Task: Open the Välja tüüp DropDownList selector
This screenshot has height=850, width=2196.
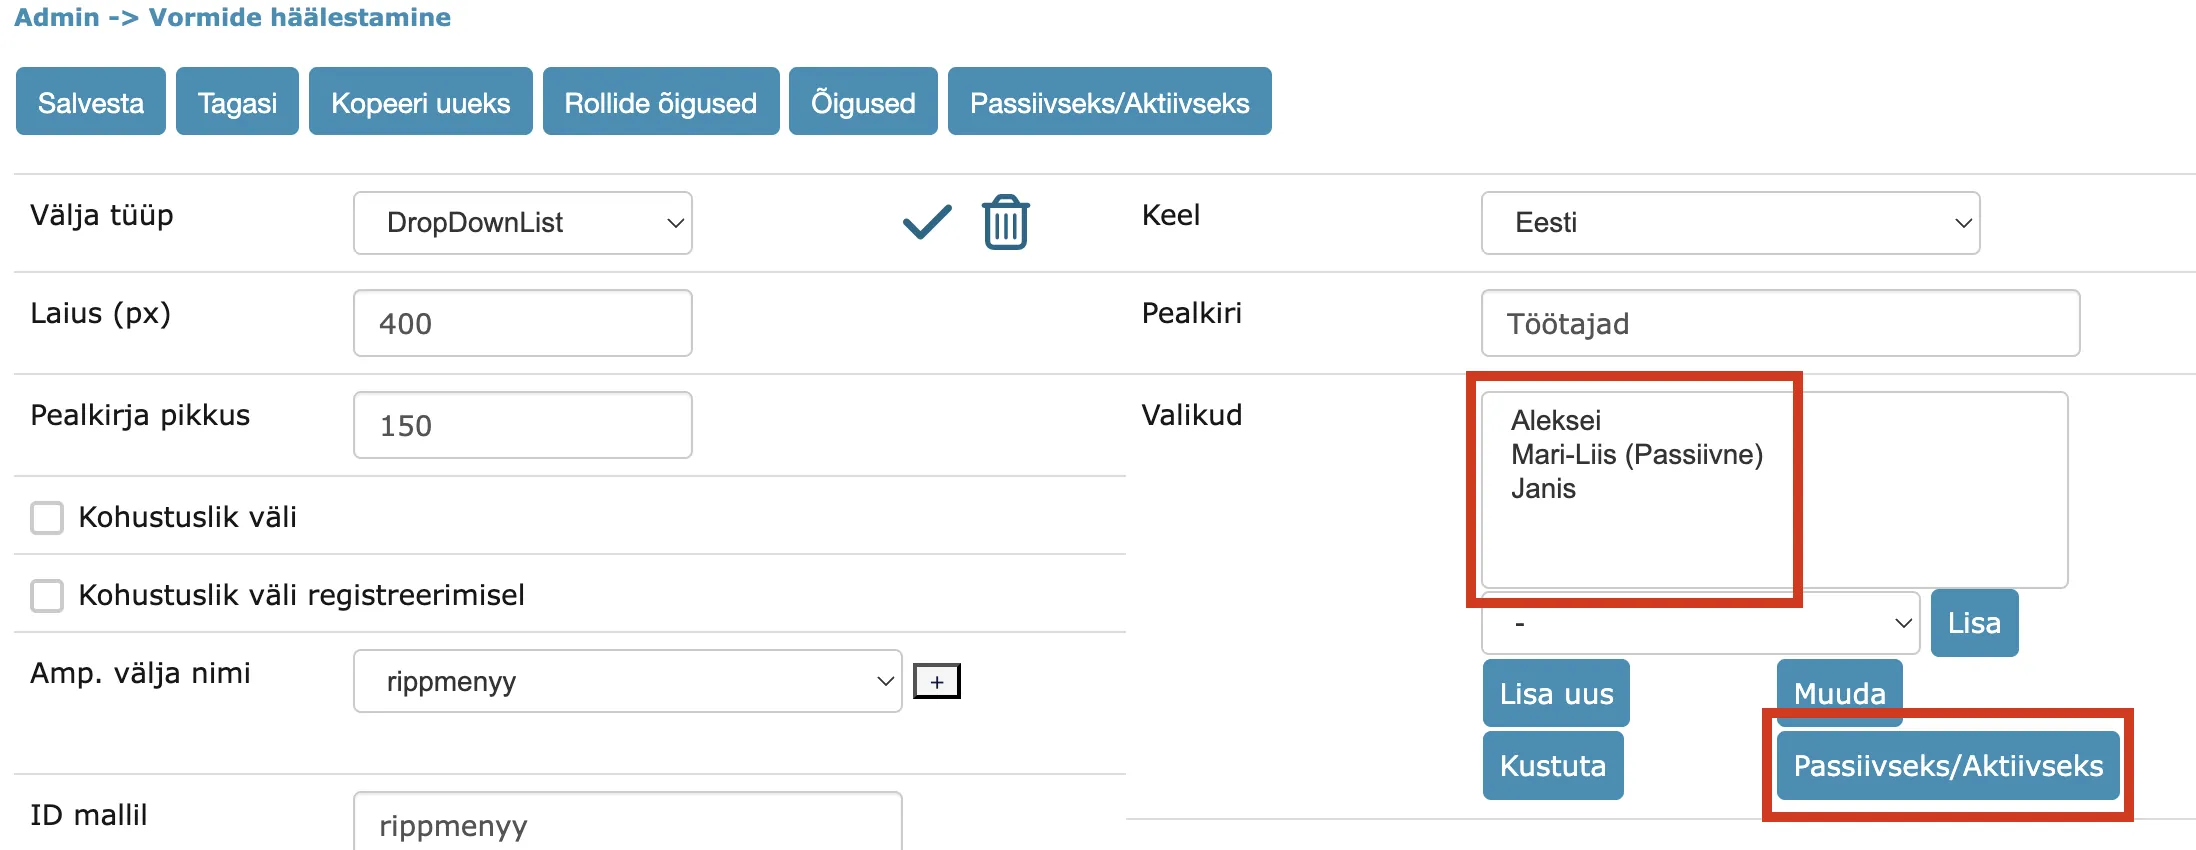Action: coord(523,223)
